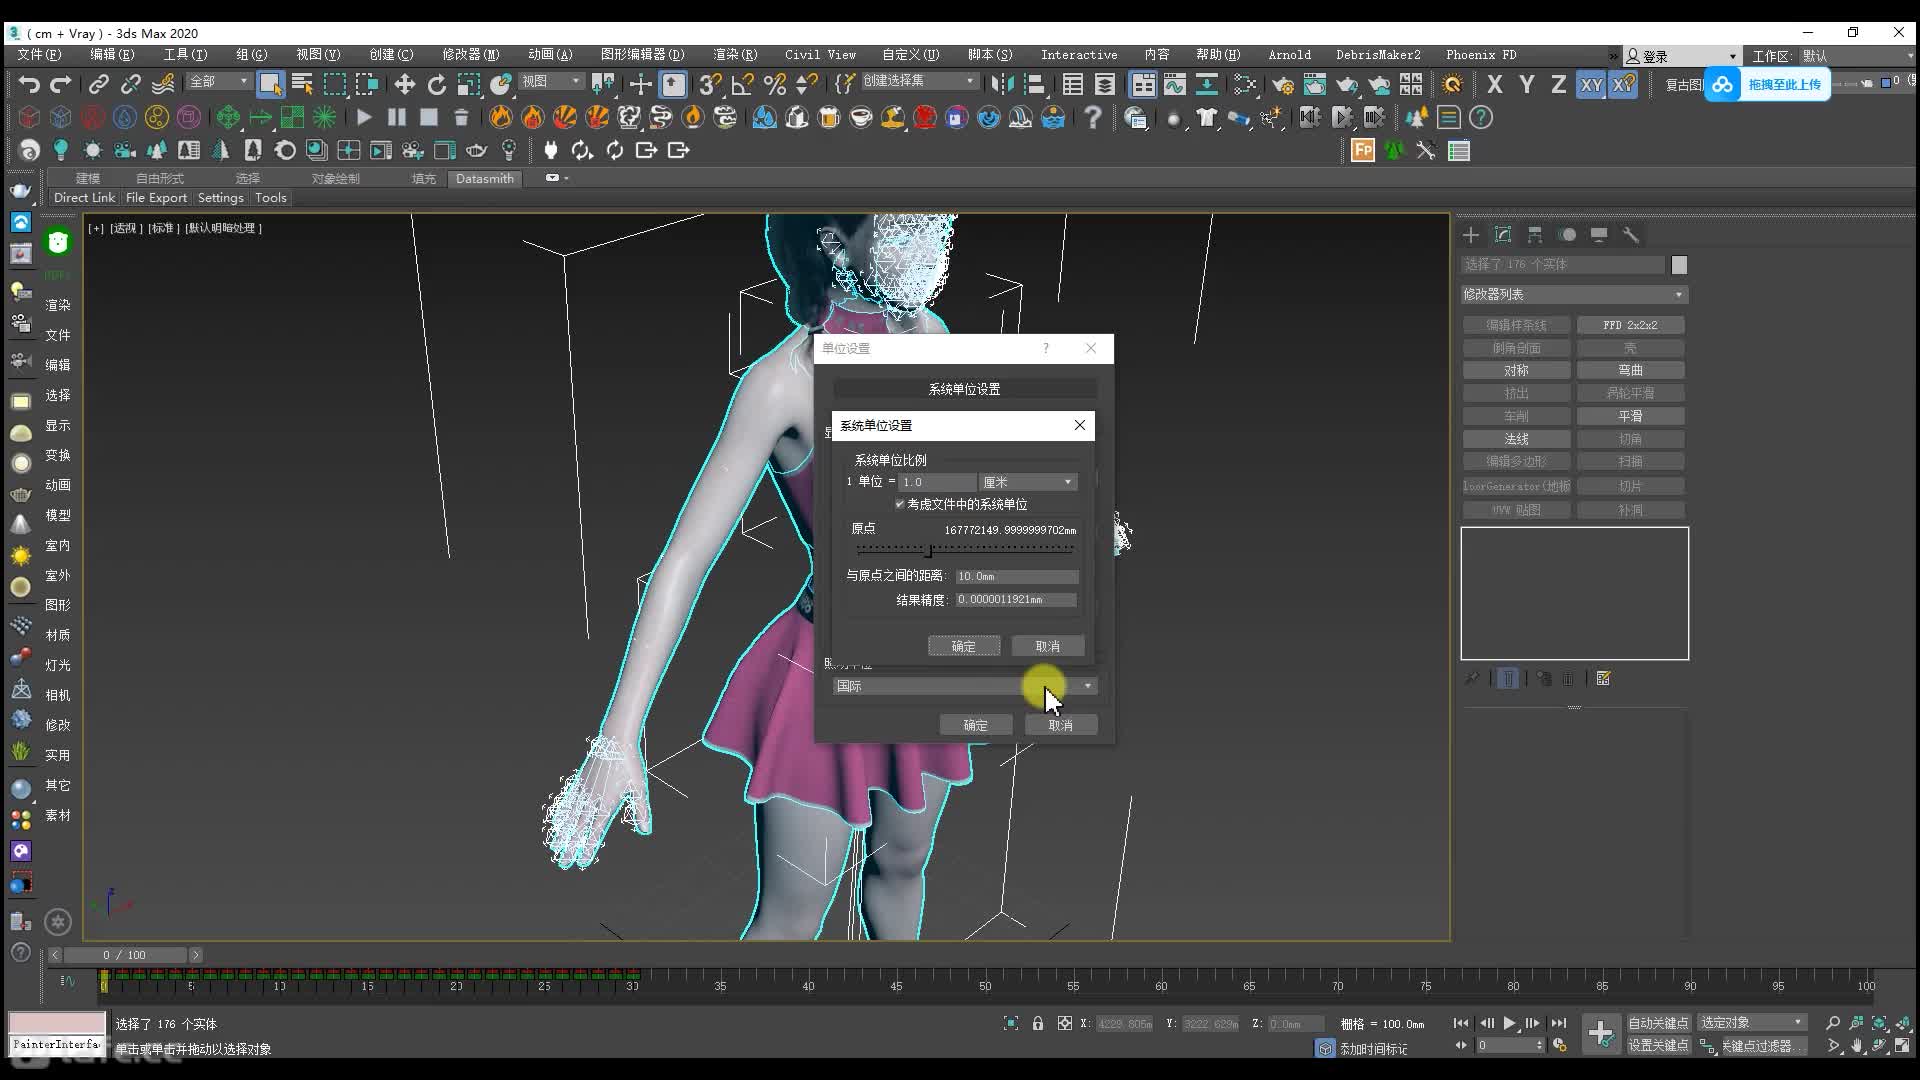Restrict axis to Z
This screenshot has height=1080, width=1920.
coord(1558,84)
